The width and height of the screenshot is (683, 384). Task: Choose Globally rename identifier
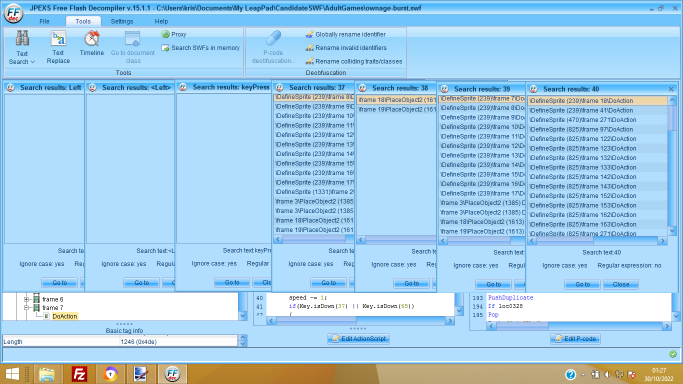(345, 34)
